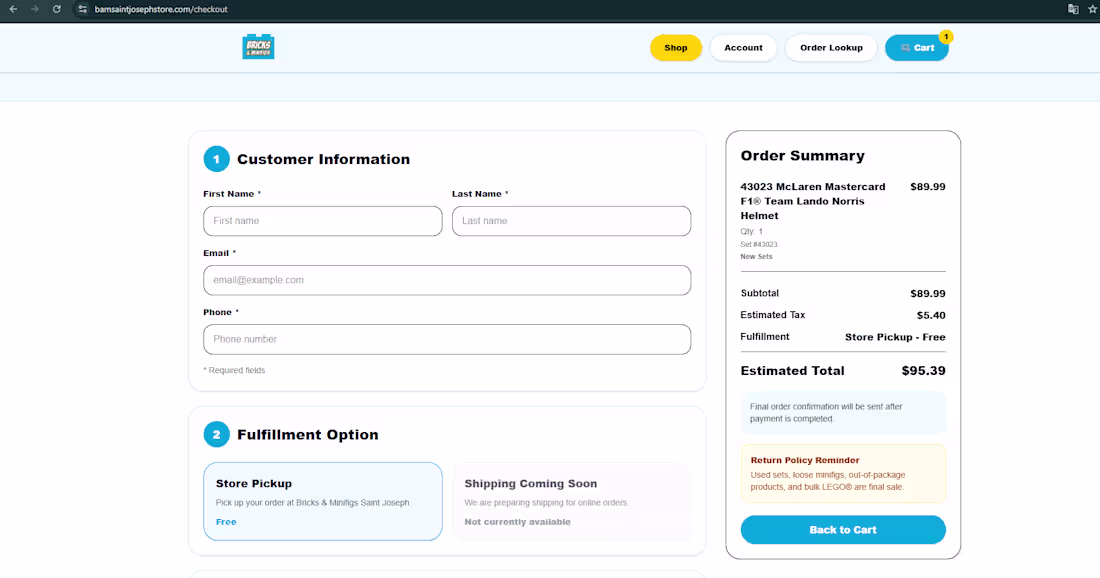The image size is (1100, 578).
Task: Click the 'New Sets' label
Action: [x=756, y=257]
